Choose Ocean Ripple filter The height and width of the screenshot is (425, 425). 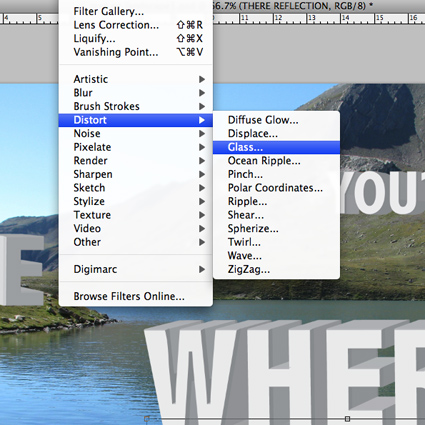(276, 161)
